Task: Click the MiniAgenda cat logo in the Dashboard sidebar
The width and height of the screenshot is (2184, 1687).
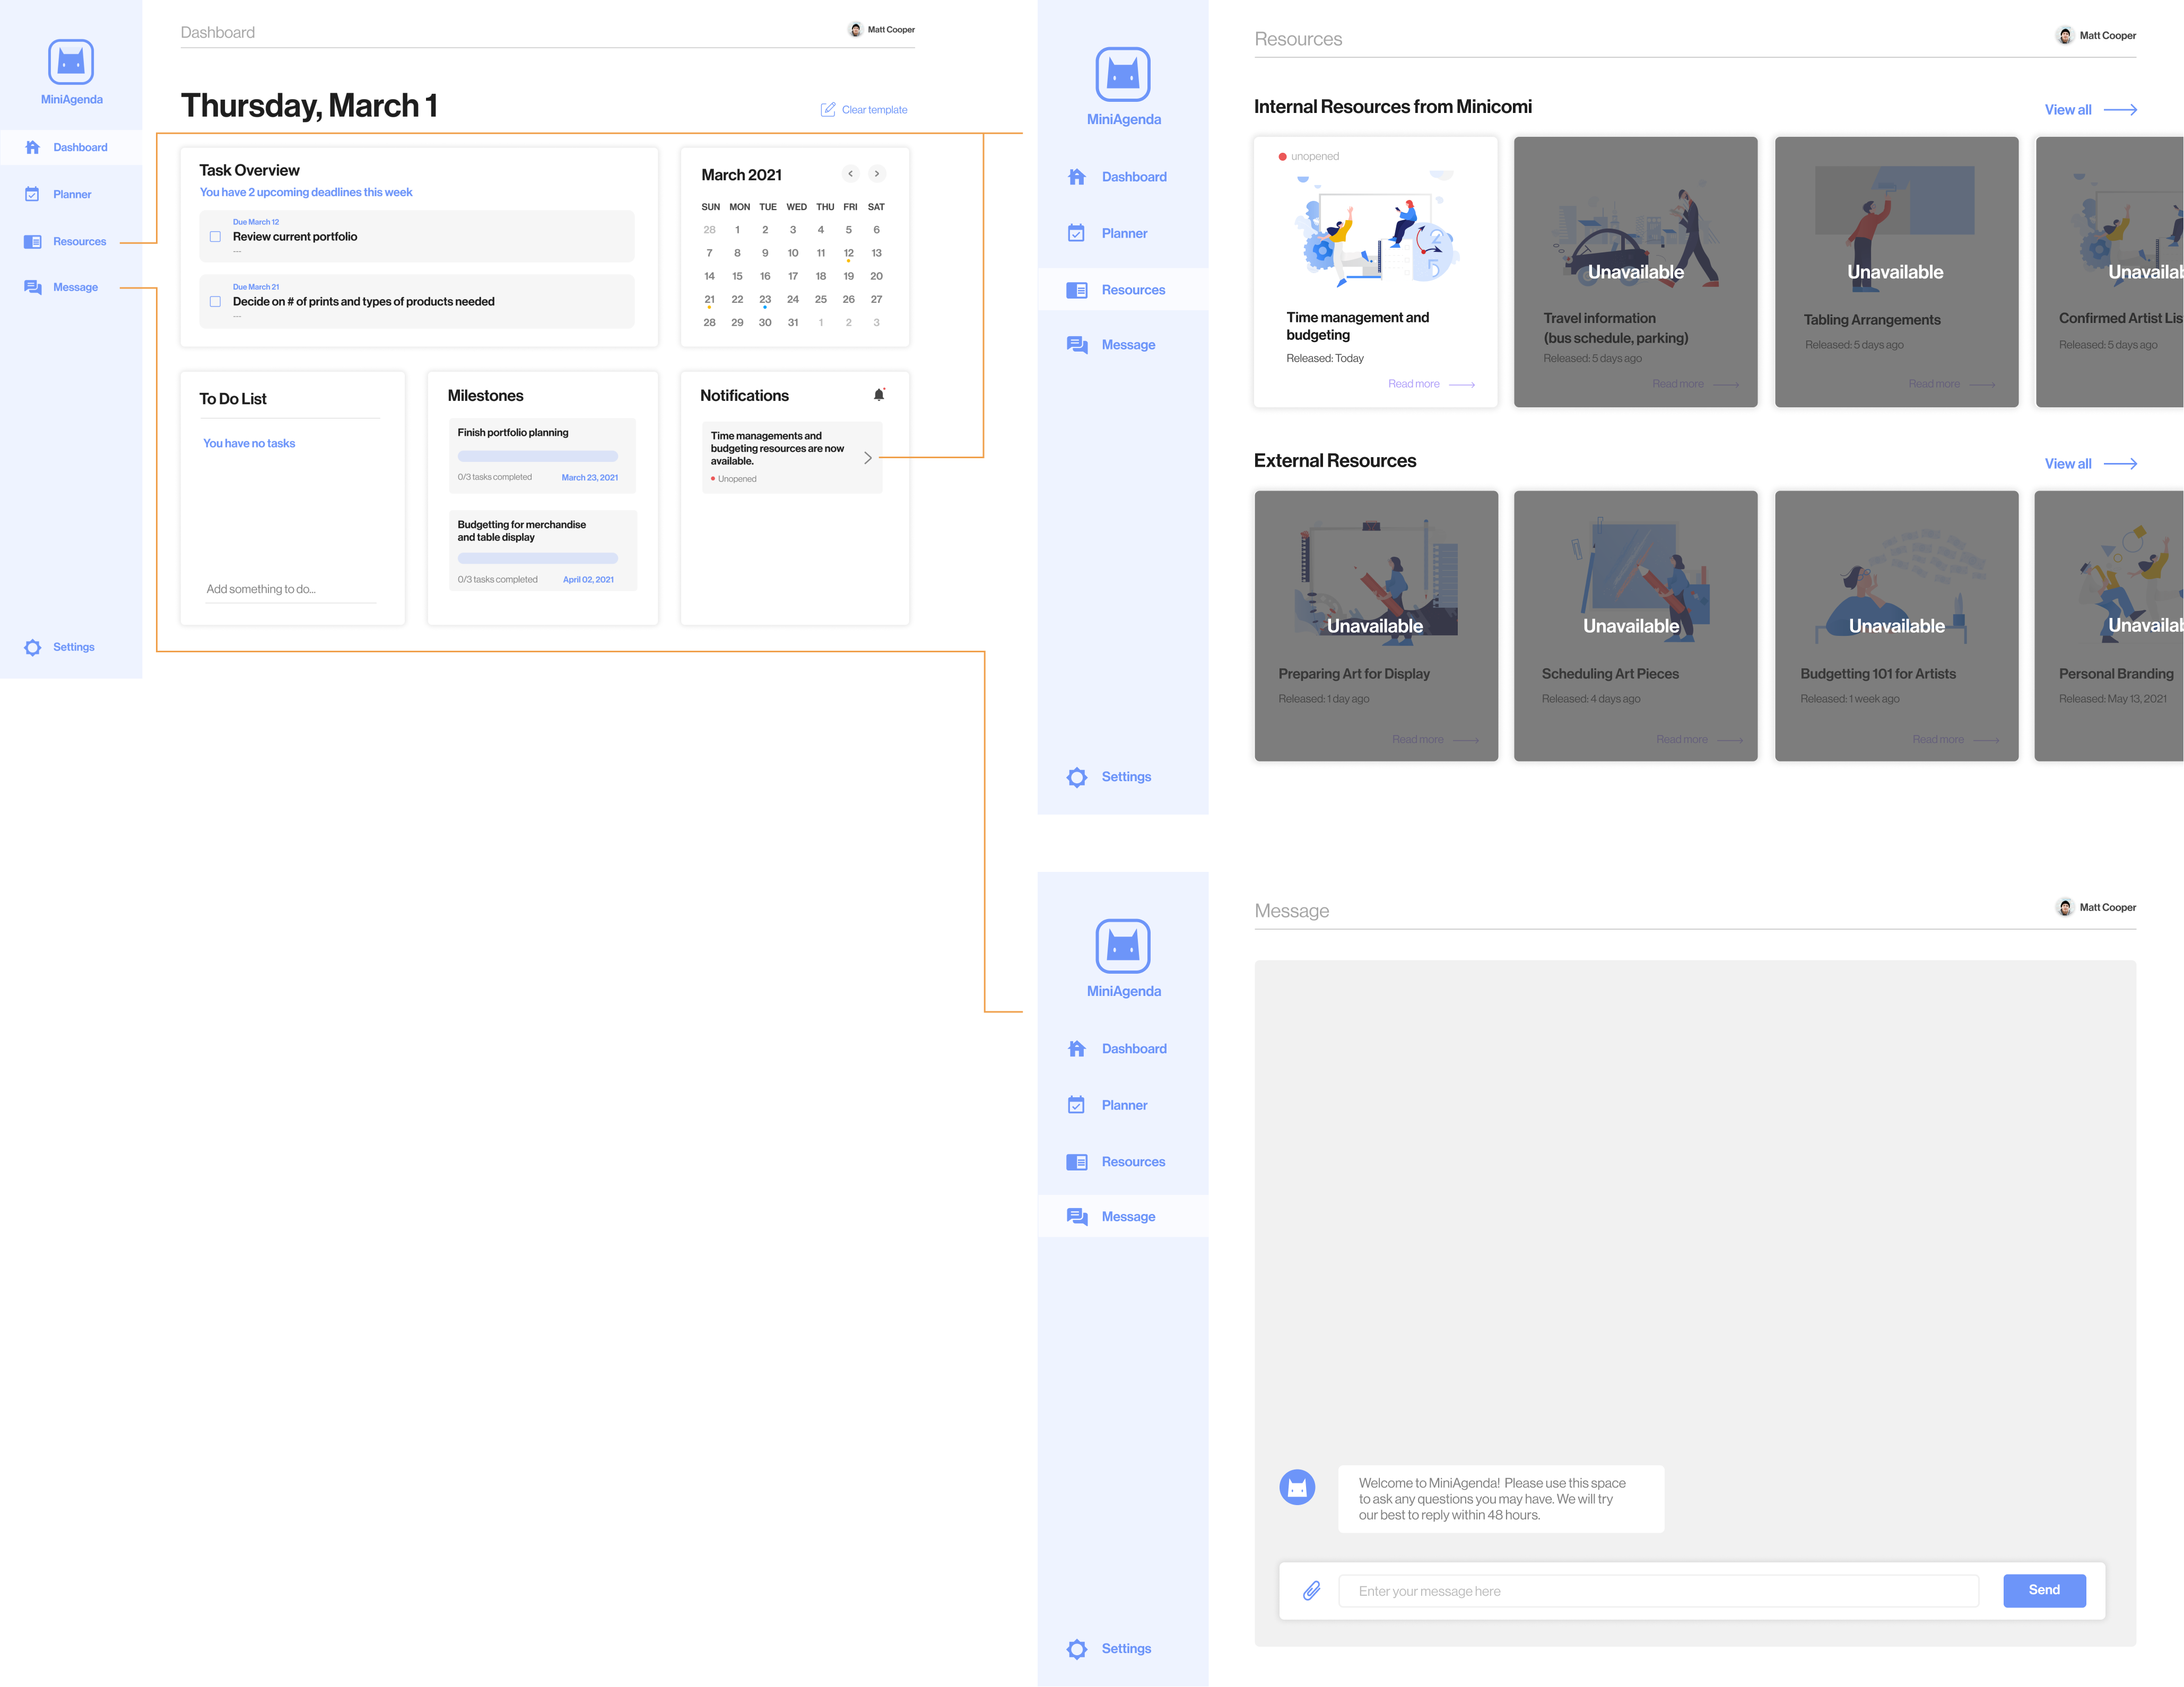Action: (x=71, y=62)
